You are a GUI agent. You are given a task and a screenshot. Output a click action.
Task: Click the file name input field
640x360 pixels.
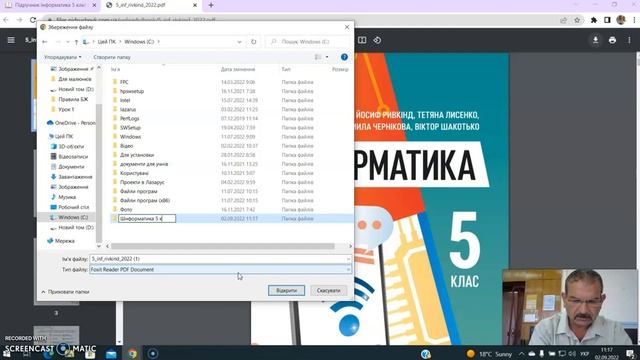tap(217, 259)
